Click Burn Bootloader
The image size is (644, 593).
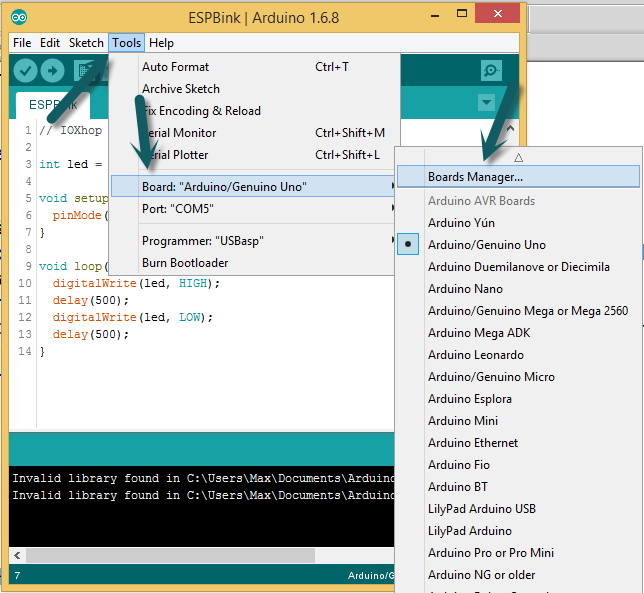tap(253, 263)
